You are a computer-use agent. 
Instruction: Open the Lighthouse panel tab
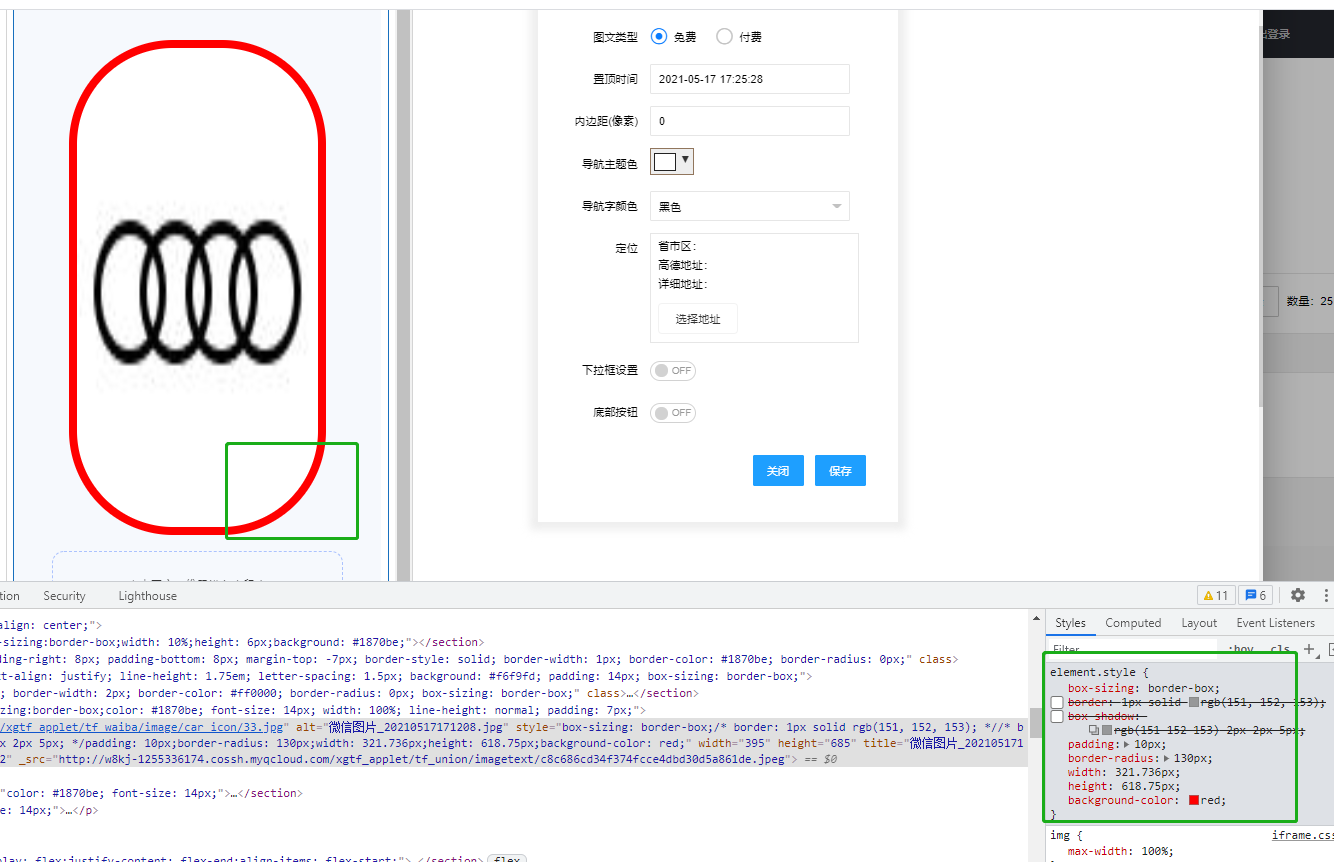coord(147,596)
